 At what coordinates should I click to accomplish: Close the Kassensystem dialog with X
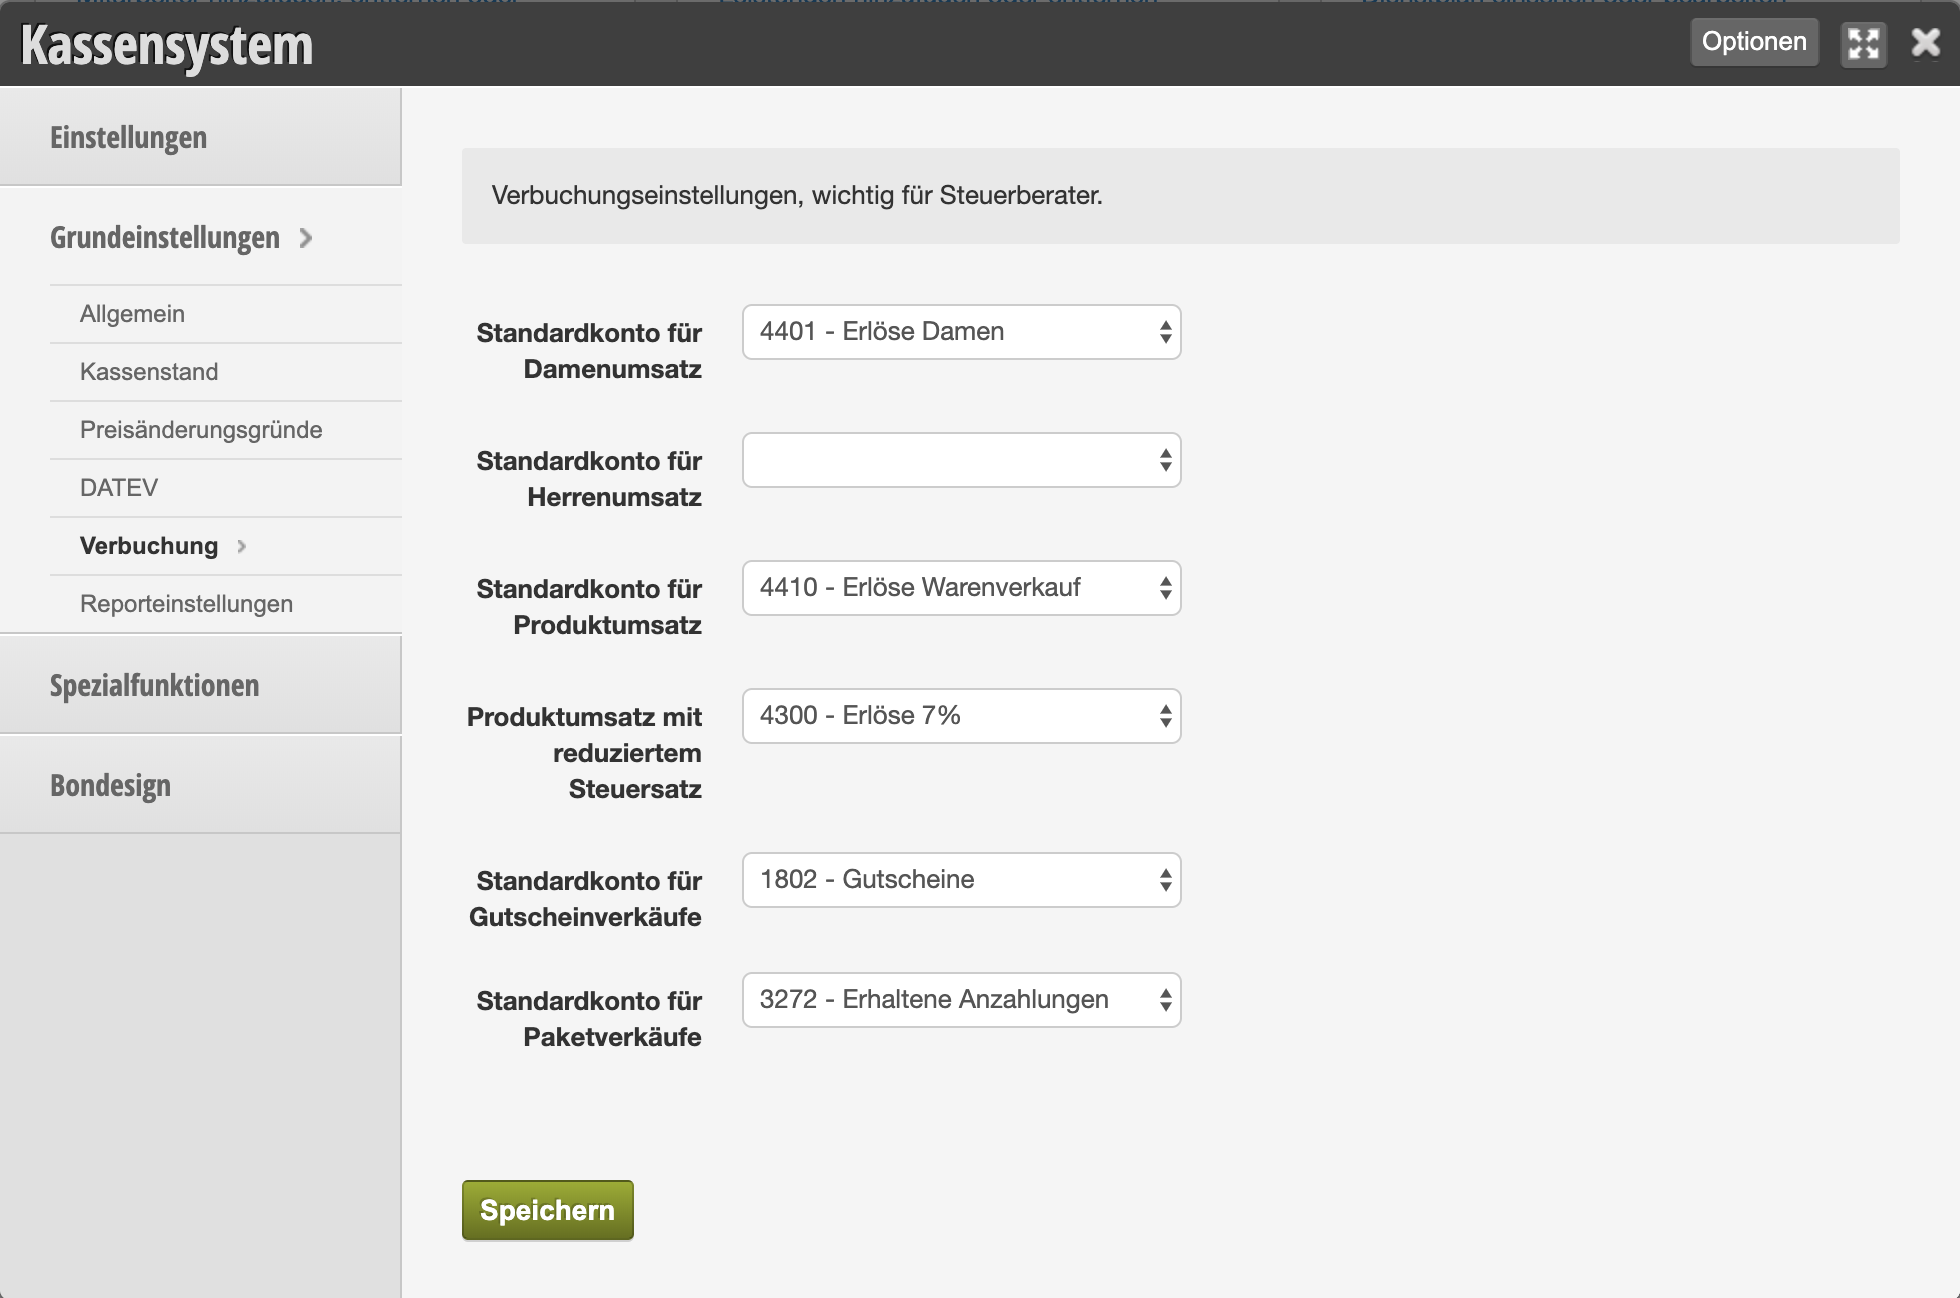(1925, 43)
